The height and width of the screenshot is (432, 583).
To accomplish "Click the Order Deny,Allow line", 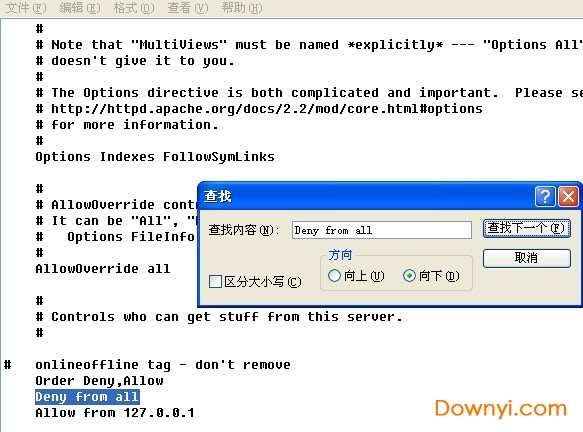I will [99, 381].
